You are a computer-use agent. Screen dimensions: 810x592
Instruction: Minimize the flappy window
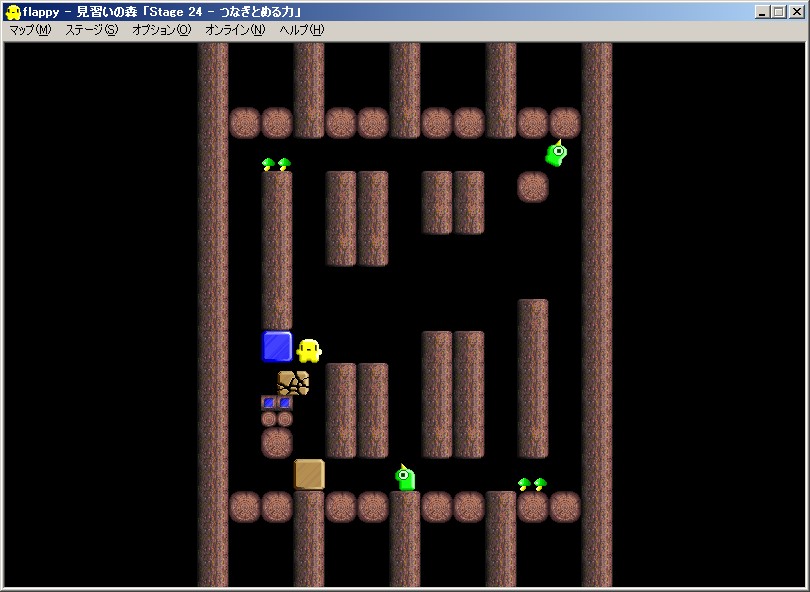tap(762, 12)
